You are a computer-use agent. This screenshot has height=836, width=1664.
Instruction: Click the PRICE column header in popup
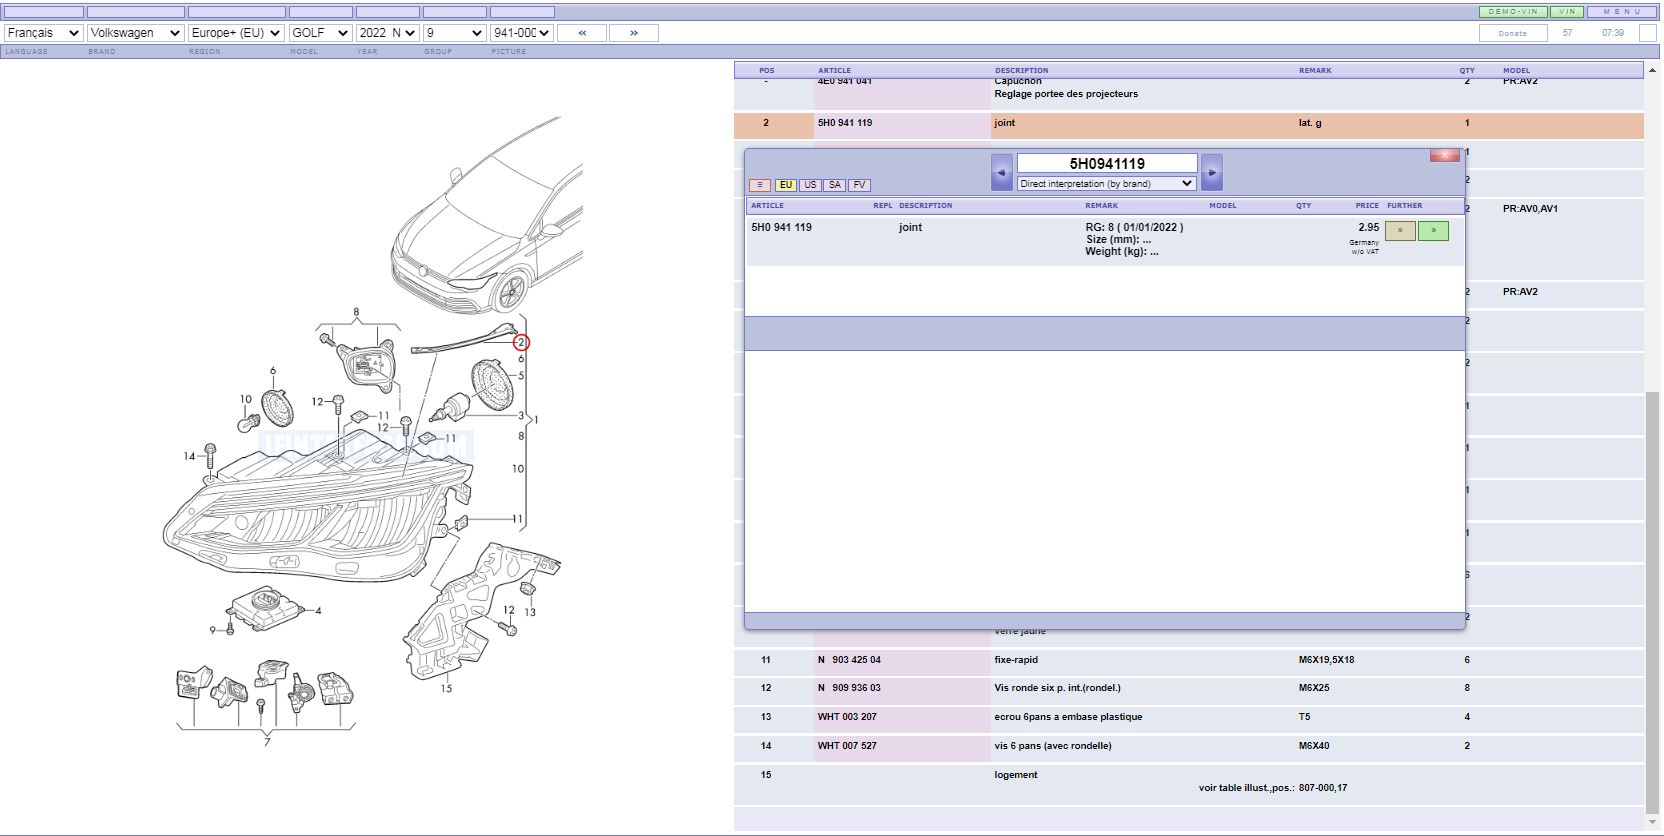click(1367, 206)
